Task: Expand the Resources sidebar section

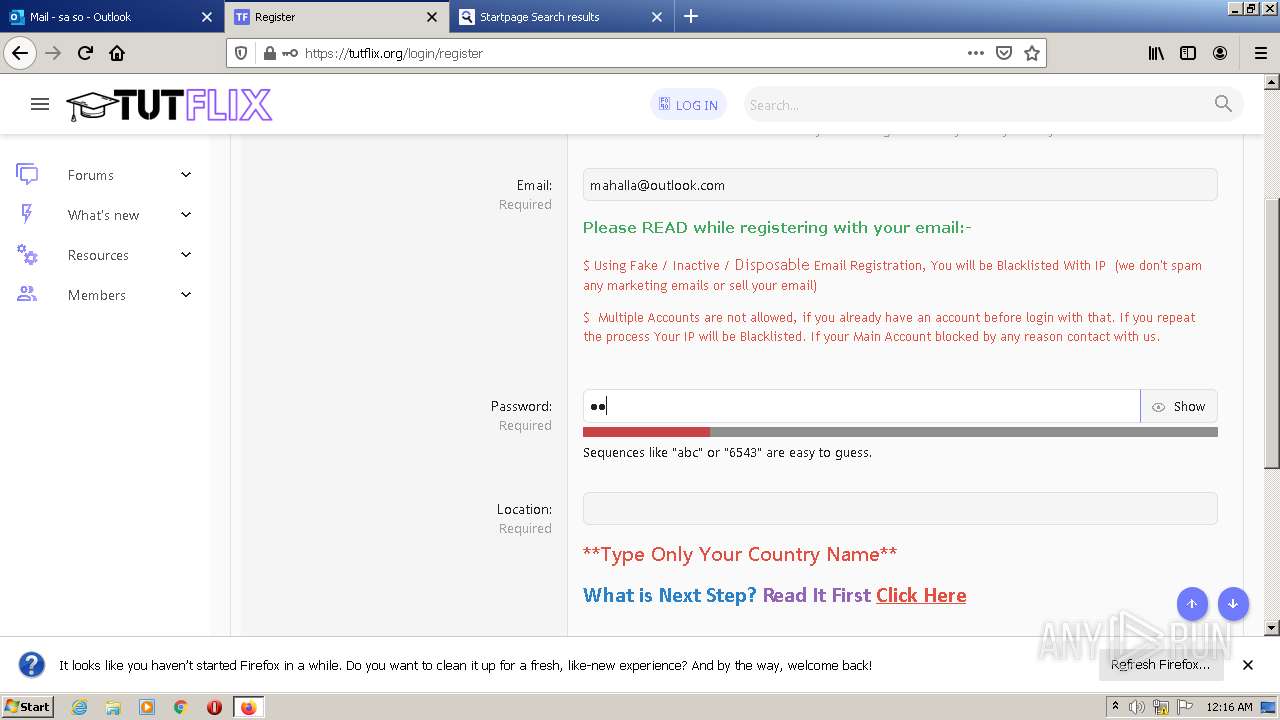Action: pos(186,255)
